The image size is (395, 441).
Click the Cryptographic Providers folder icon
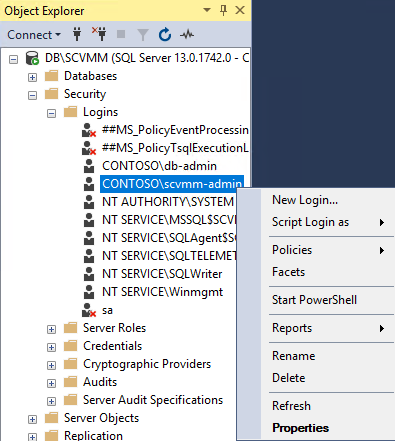click(x=70, y=364)
